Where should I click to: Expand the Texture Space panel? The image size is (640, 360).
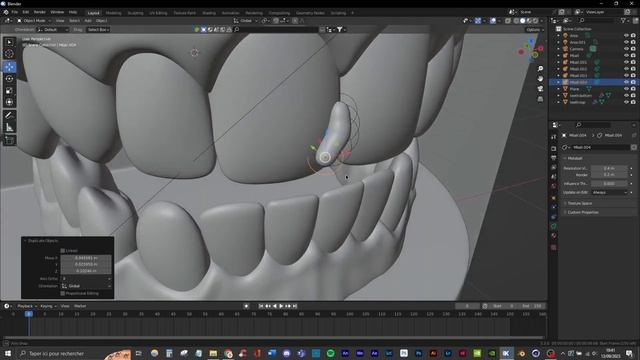(580, 203)
